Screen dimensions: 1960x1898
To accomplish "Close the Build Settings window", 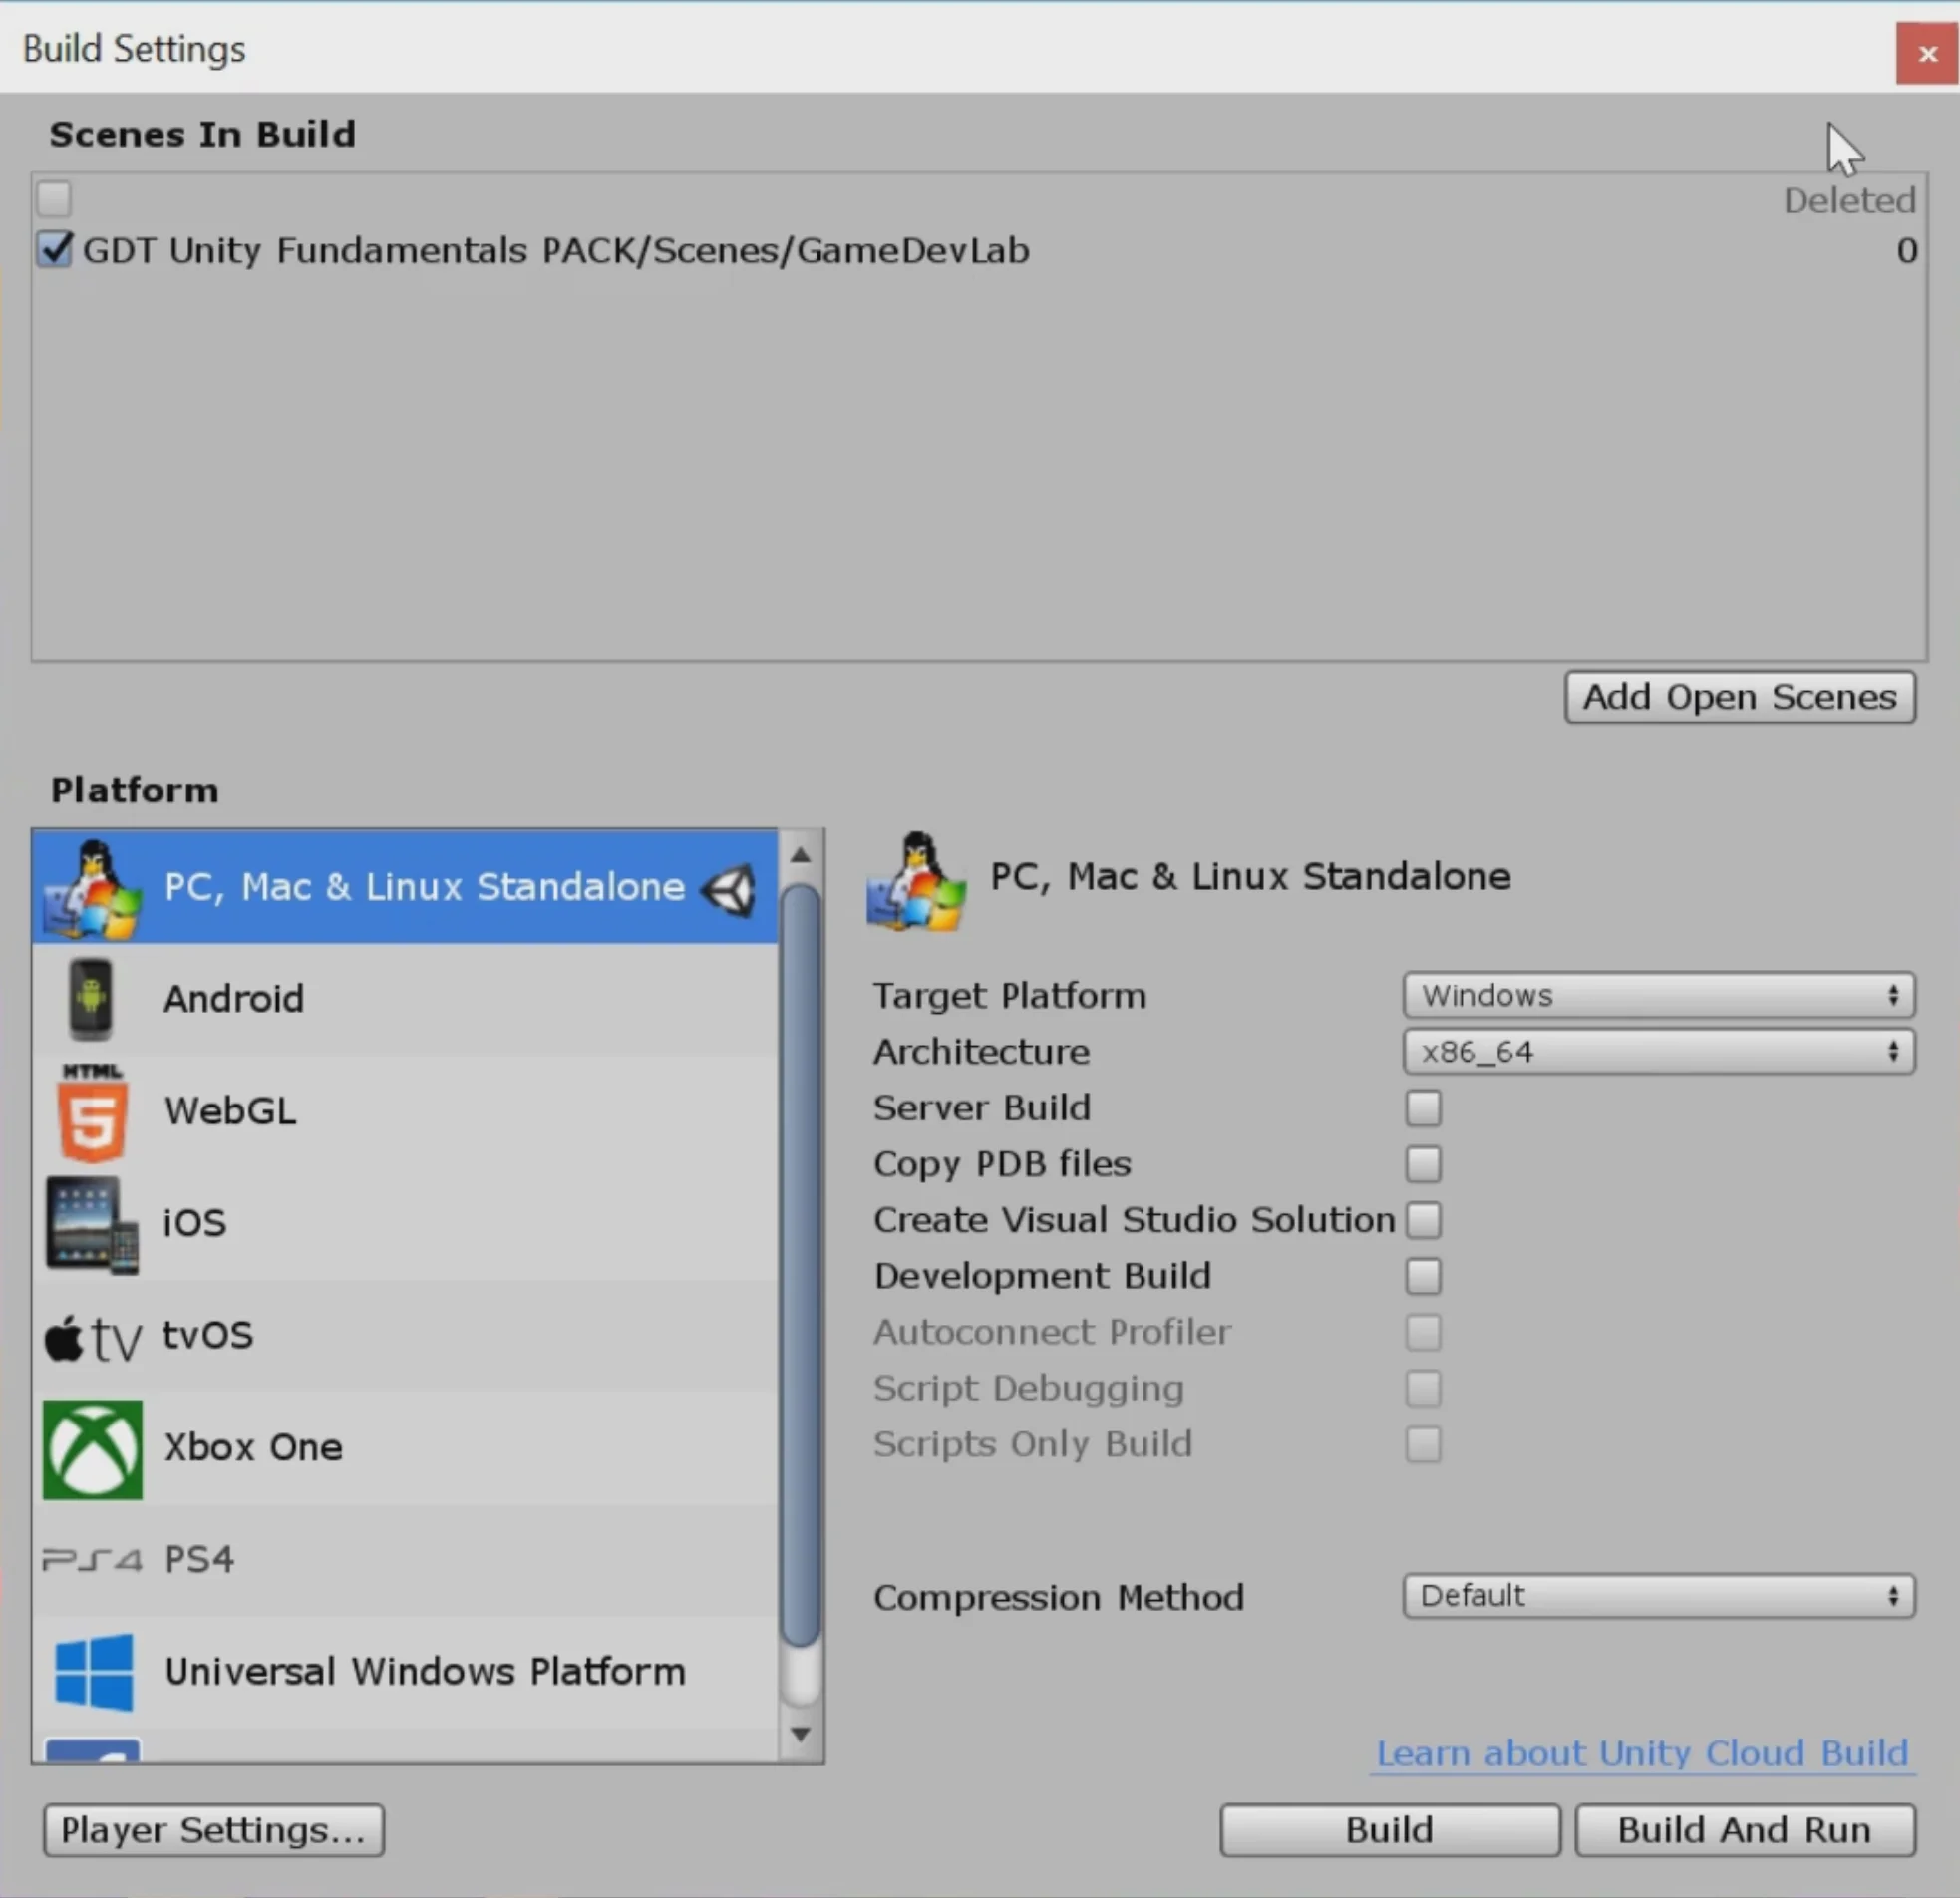I will [x=1927, y=53].
